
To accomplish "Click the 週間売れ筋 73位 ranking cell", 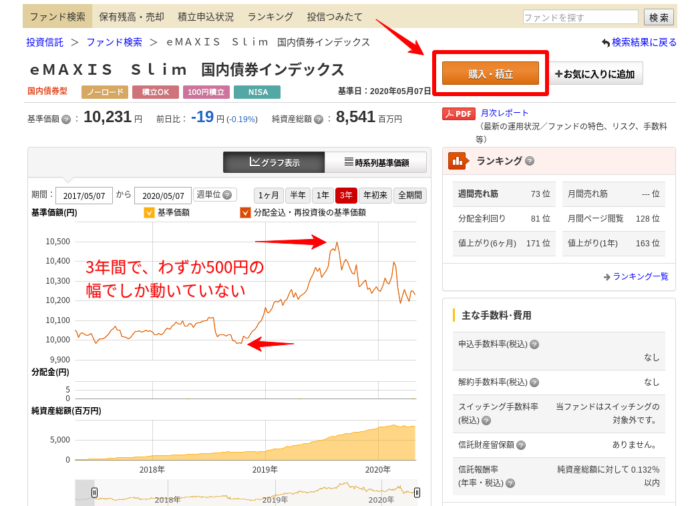I will [x=504, y=194].
